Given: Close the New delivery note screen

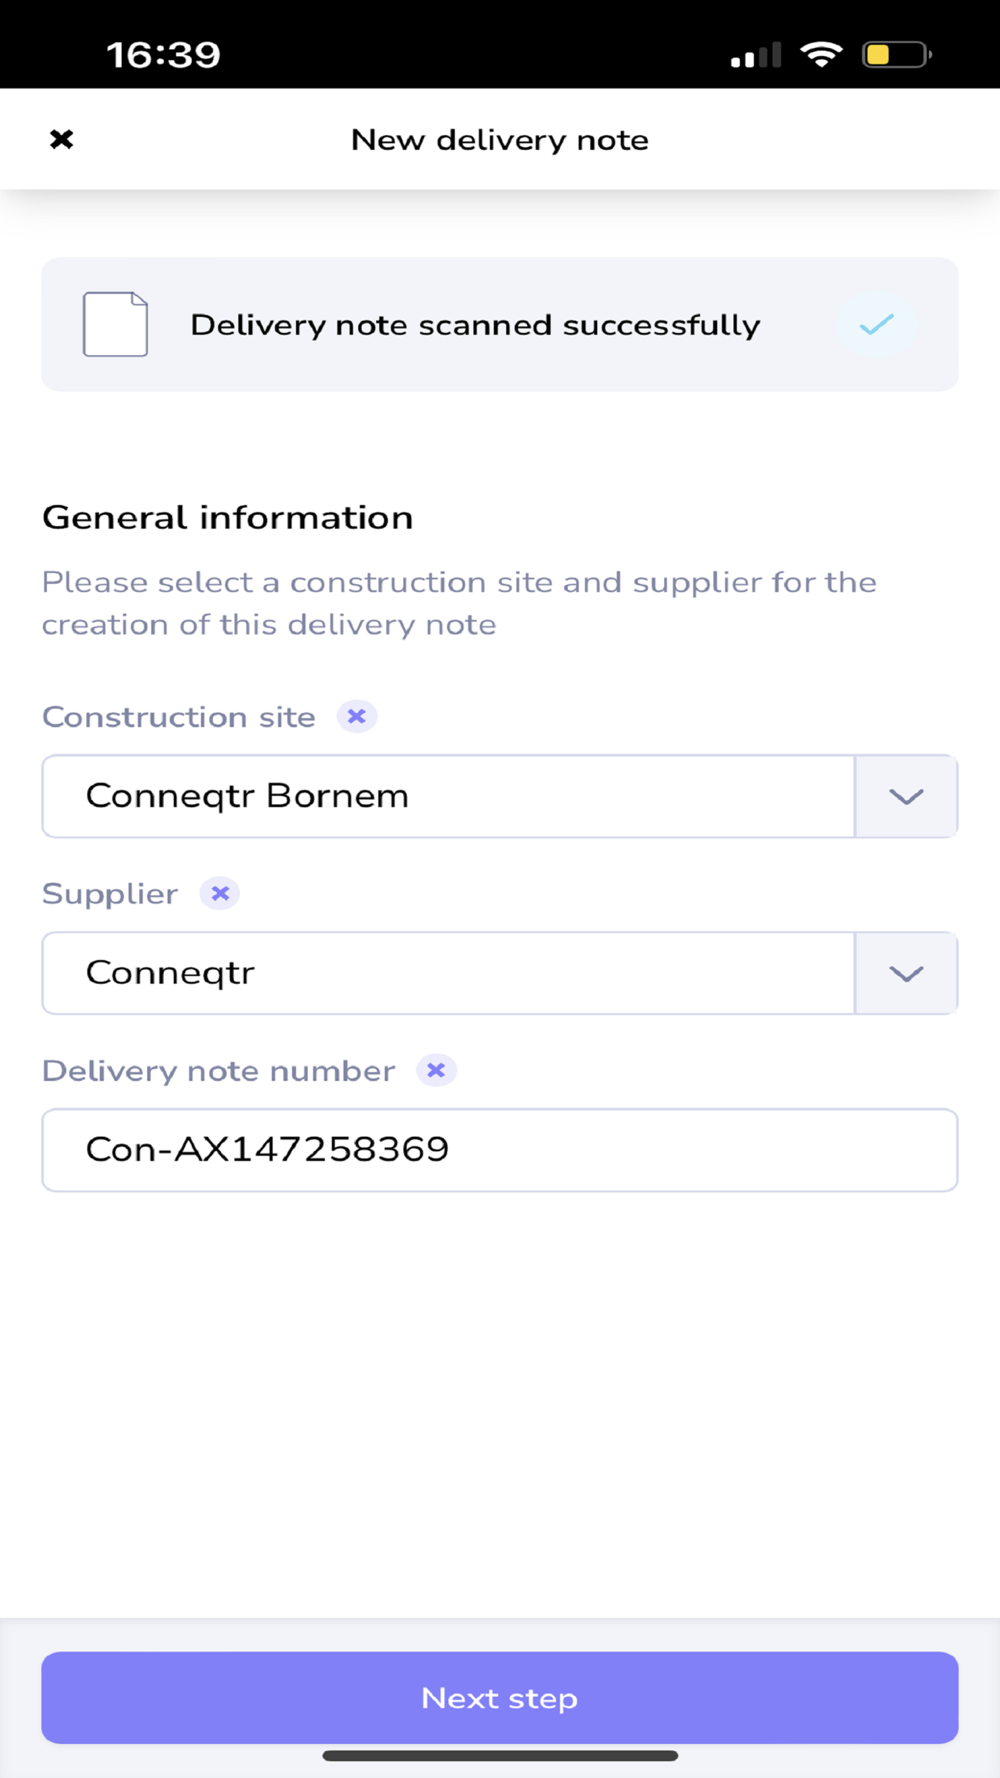Looking at the screenshot, I should [x=61, y=139].
